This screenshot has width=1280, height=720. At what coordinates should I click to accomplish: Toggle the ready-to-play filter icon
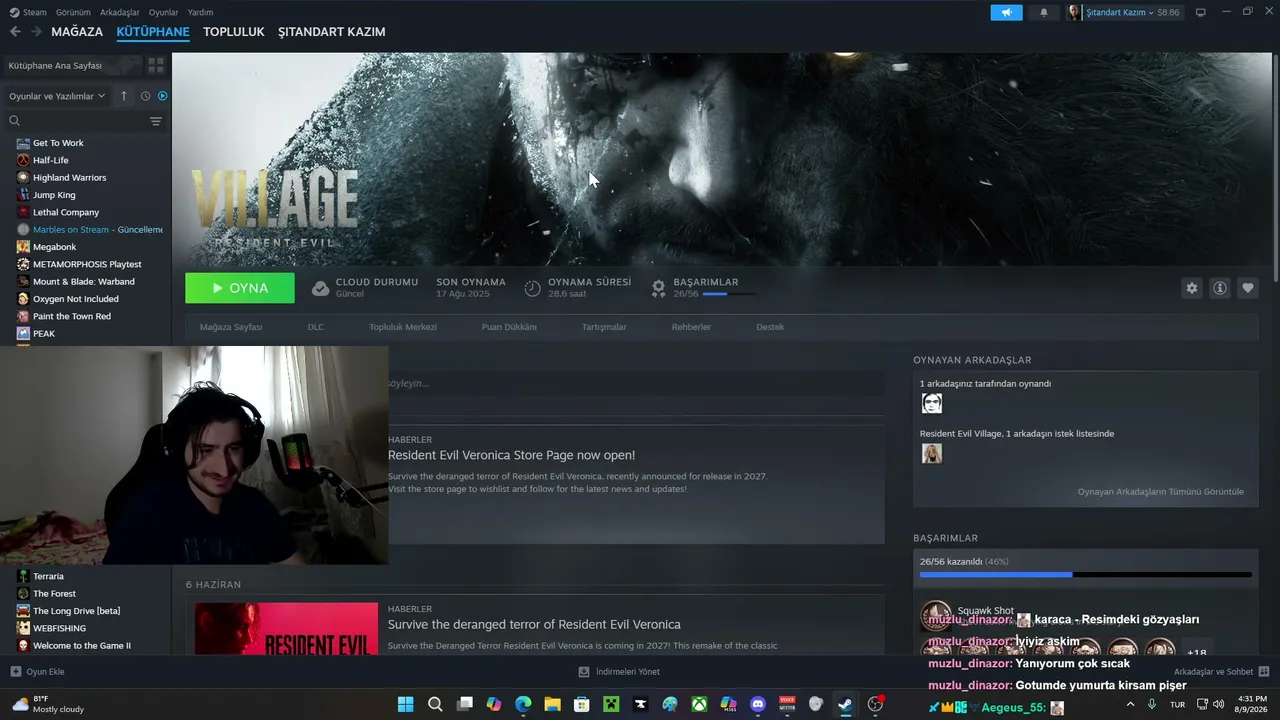point(163,96)
